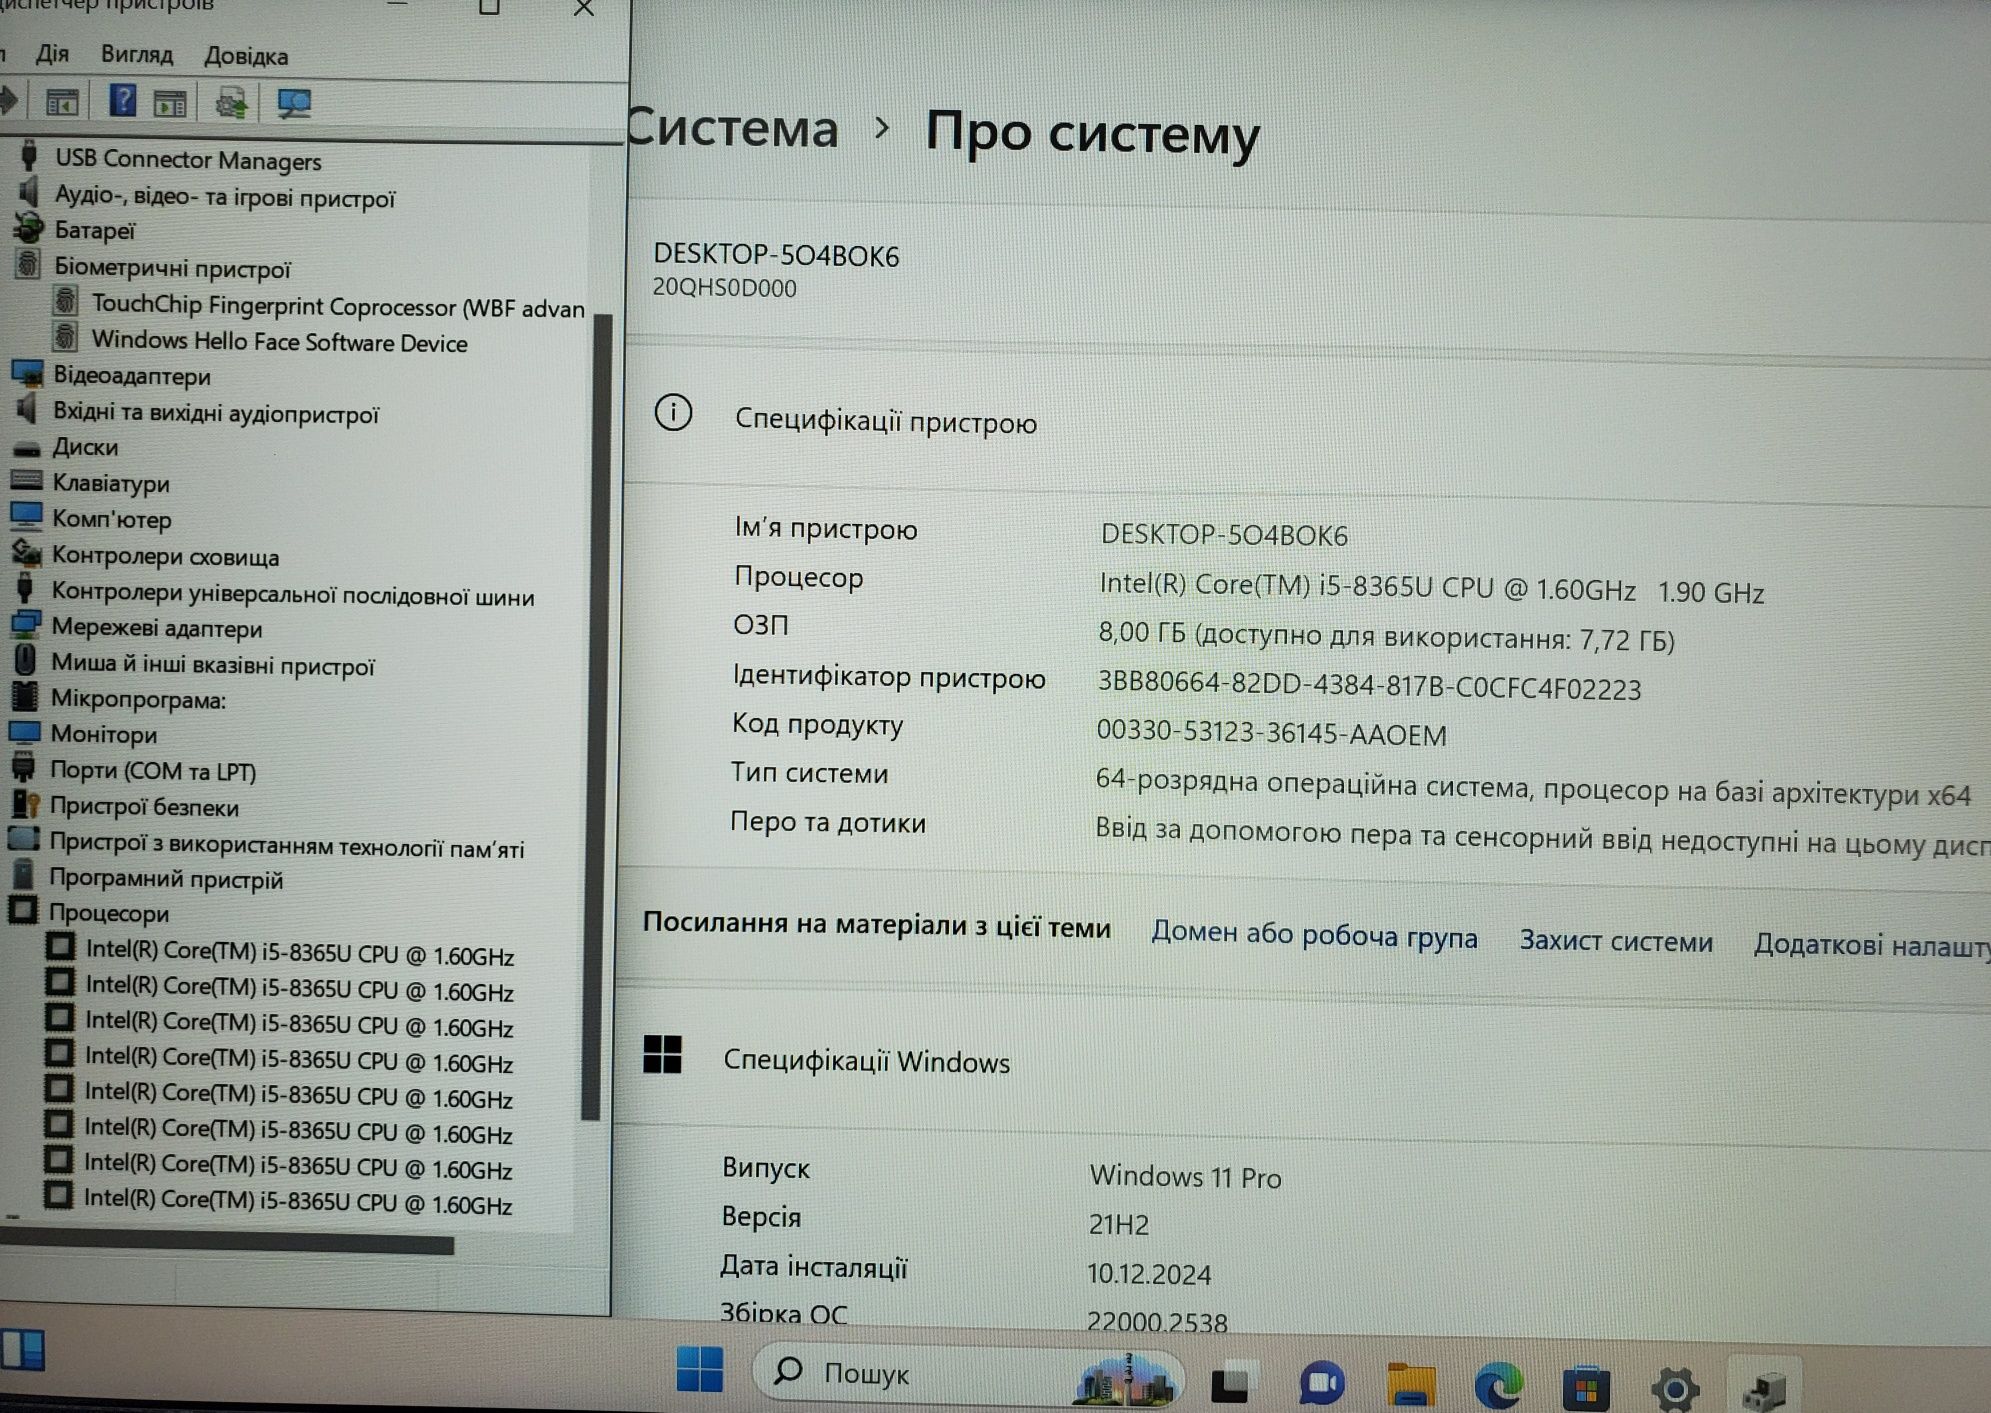Click the update driver toolbar icon
The height and width of the screenshot is (1413, 1991).
(231, 103)
